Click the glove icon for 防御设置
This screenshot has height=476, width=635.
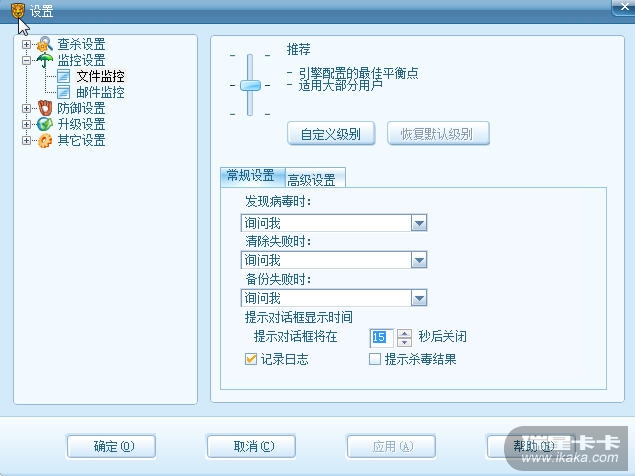(x=45, y=108)
